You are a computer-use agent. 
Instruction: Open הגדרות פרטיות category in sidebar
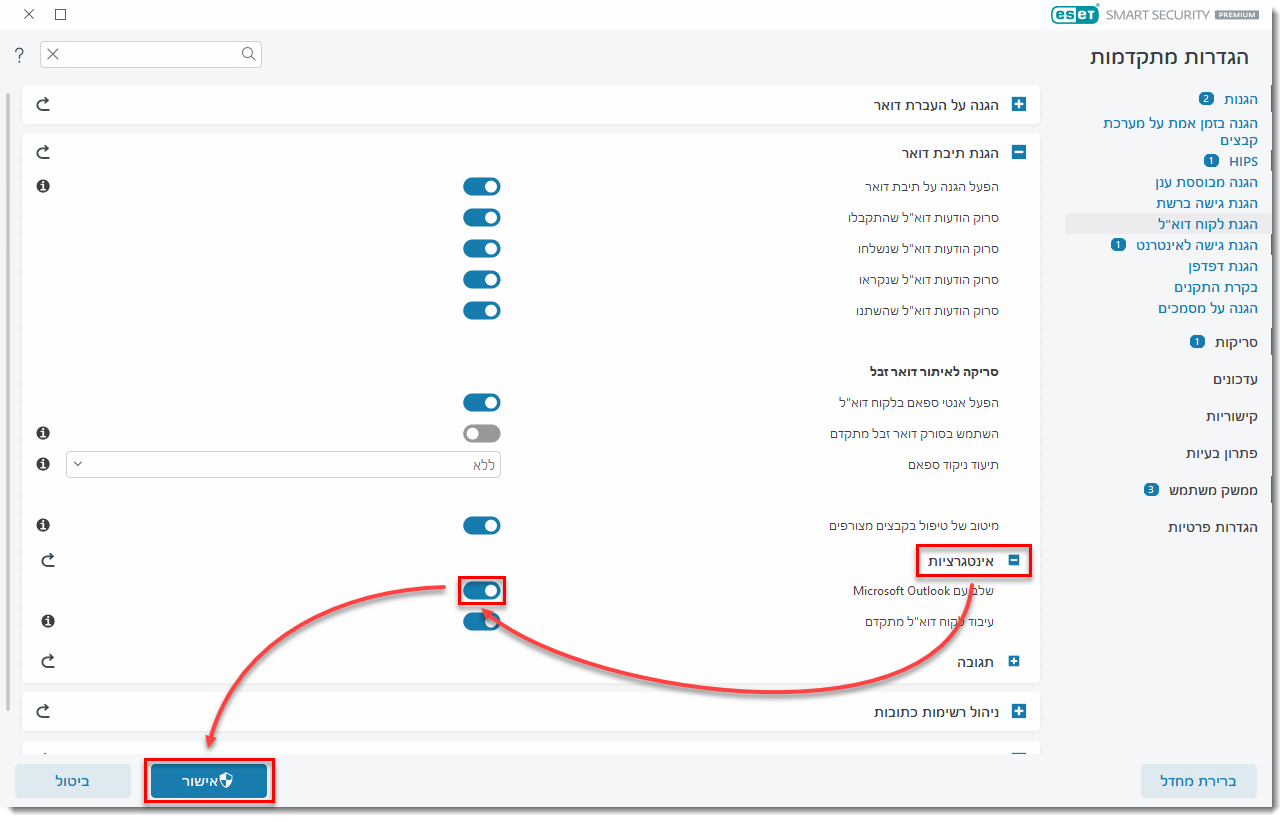pyautogui.click(x=1213, y=527)
